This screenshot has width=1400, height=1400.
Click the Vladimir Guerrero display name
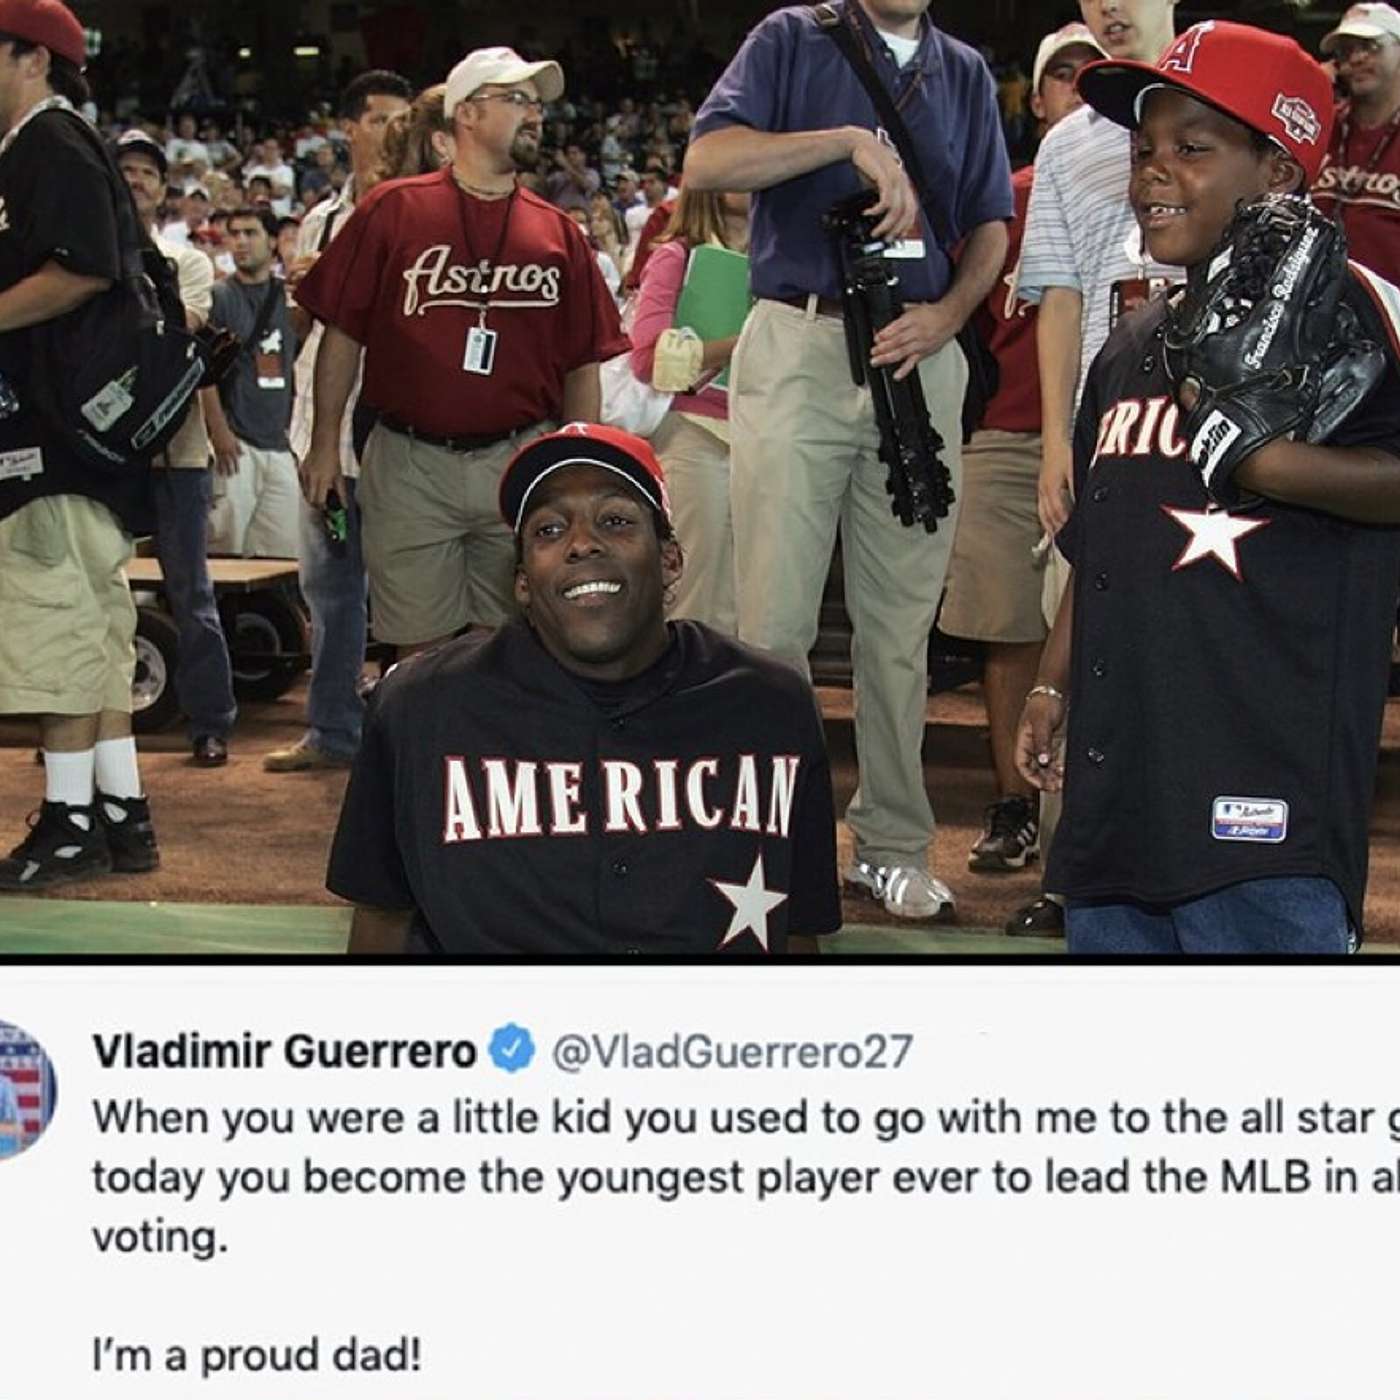(284, 1051)
